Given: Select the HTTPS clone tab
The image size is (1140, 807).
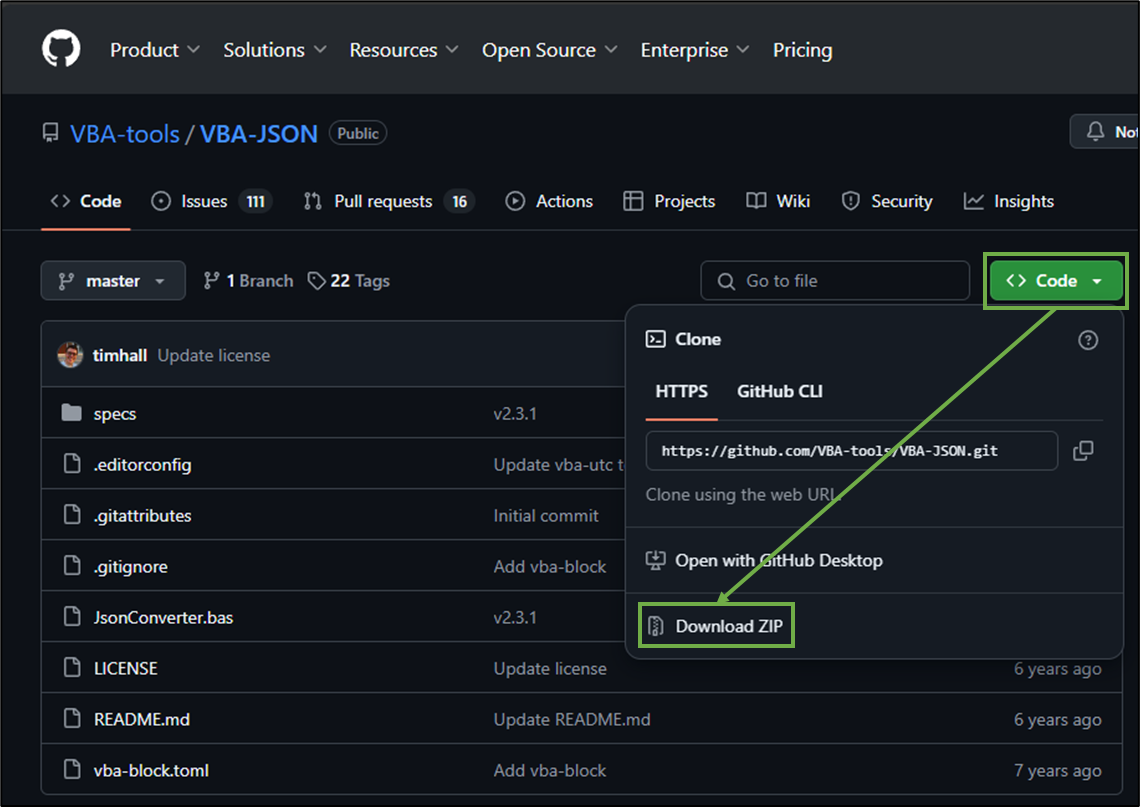Looking at the screenshot, I should pyautogui.click(x=681, y=391).
